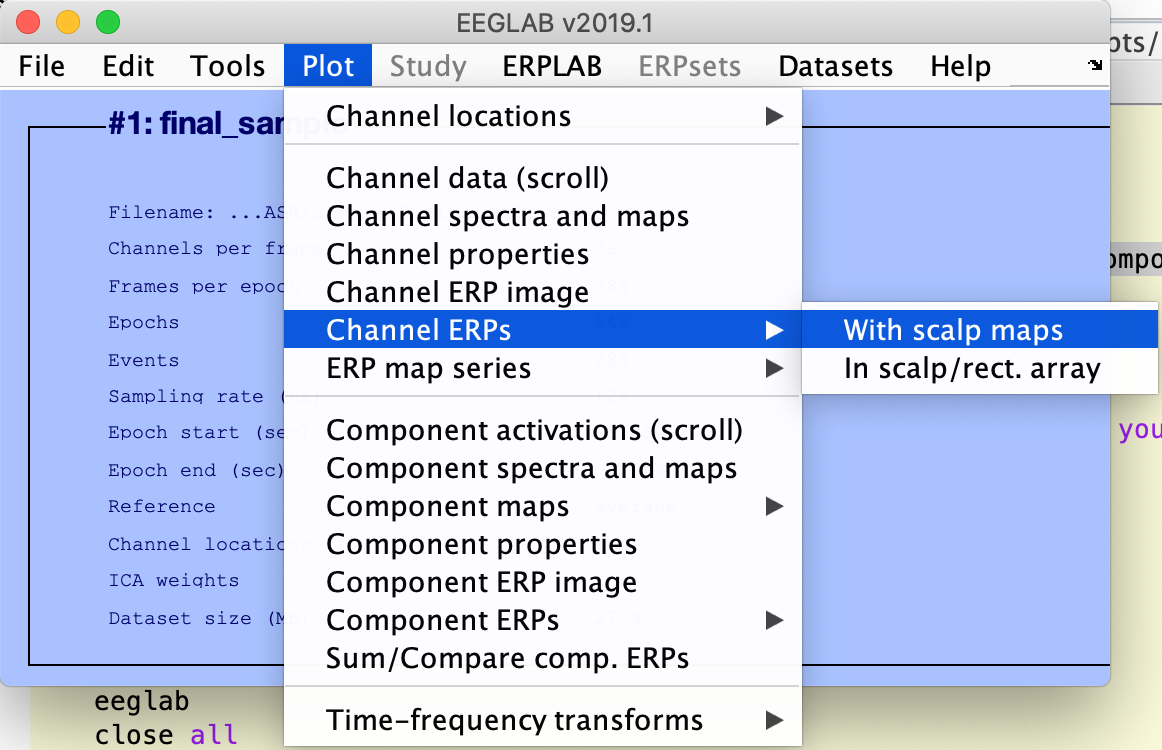Image resolution: width=1162 pixels, height=750 pixels.
Task: Minimize EEGLAB window with yellow button
Action: (x=68, y=22)
